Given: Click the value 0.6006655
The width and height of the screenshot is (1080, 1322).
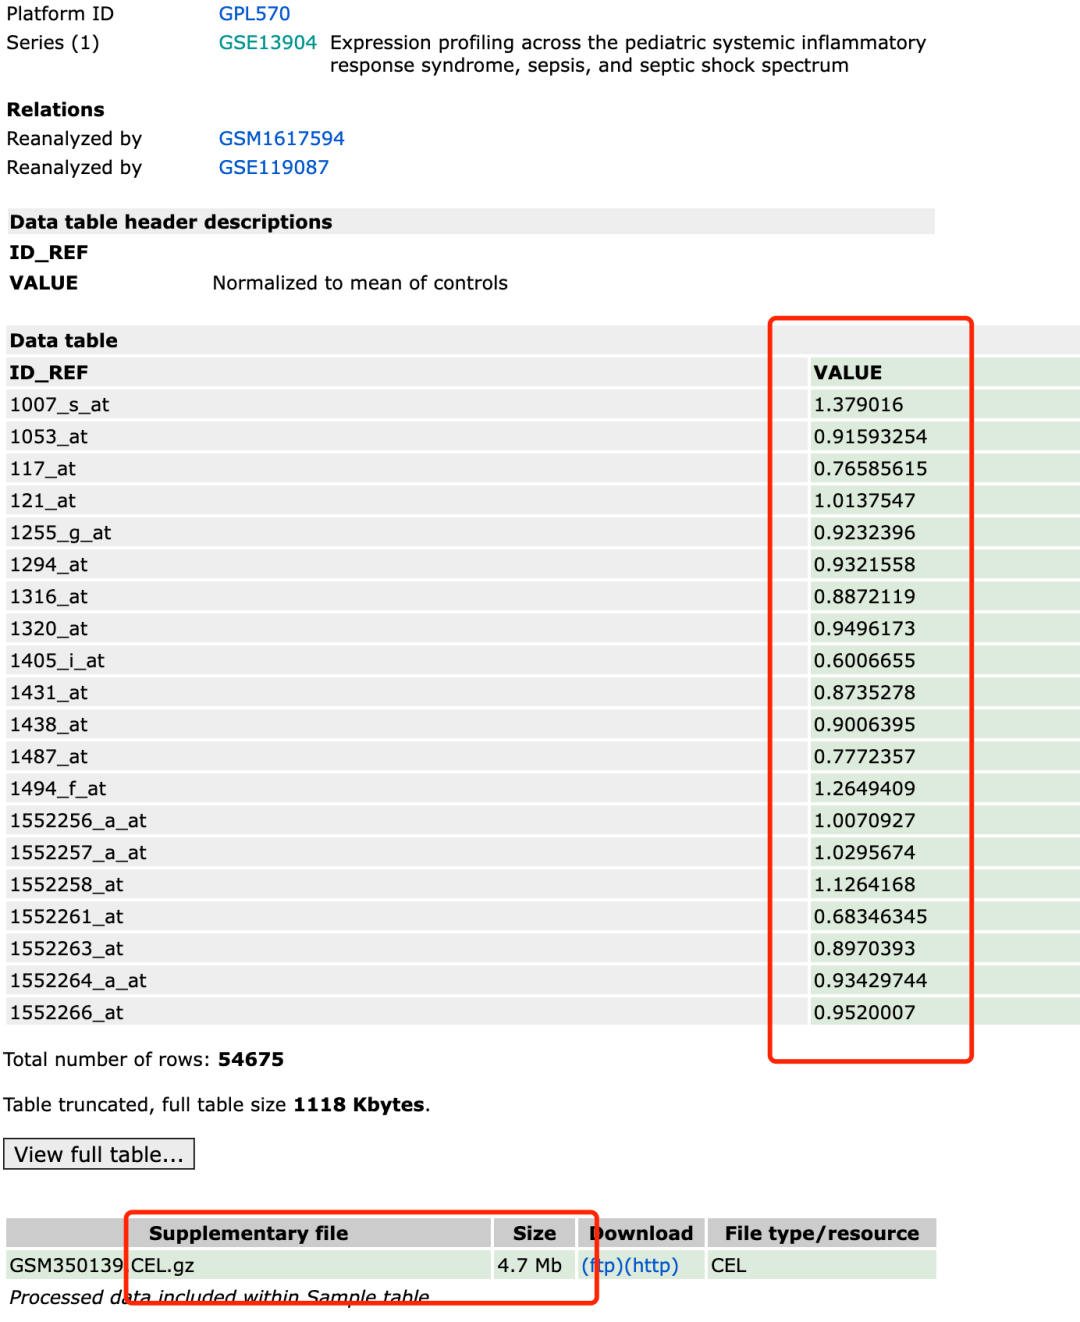Looking at the screenshot, I should [x=865, y=661].
